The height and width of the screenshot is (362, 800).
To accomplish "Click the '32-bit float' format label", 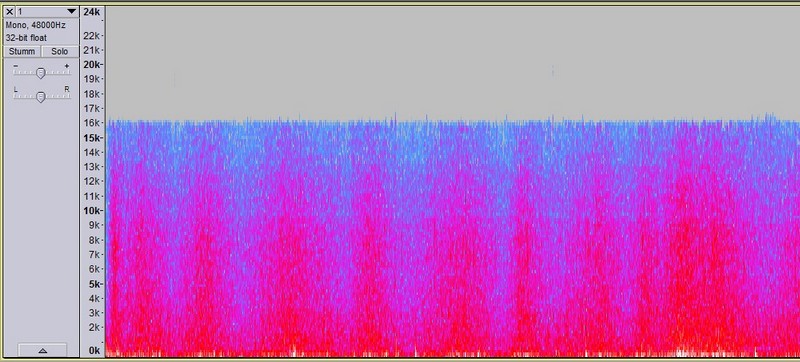I will [26, 38].
